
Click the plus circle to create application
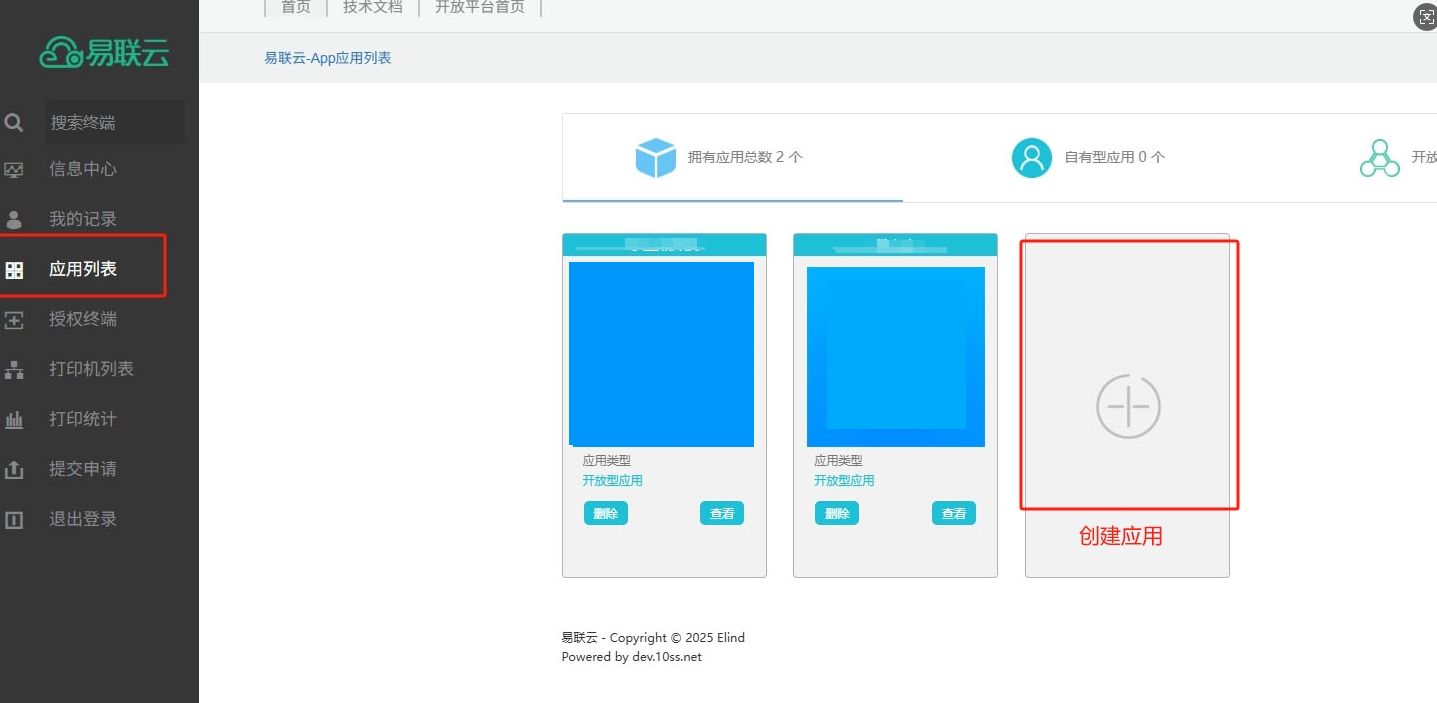tap(1128, 407)
